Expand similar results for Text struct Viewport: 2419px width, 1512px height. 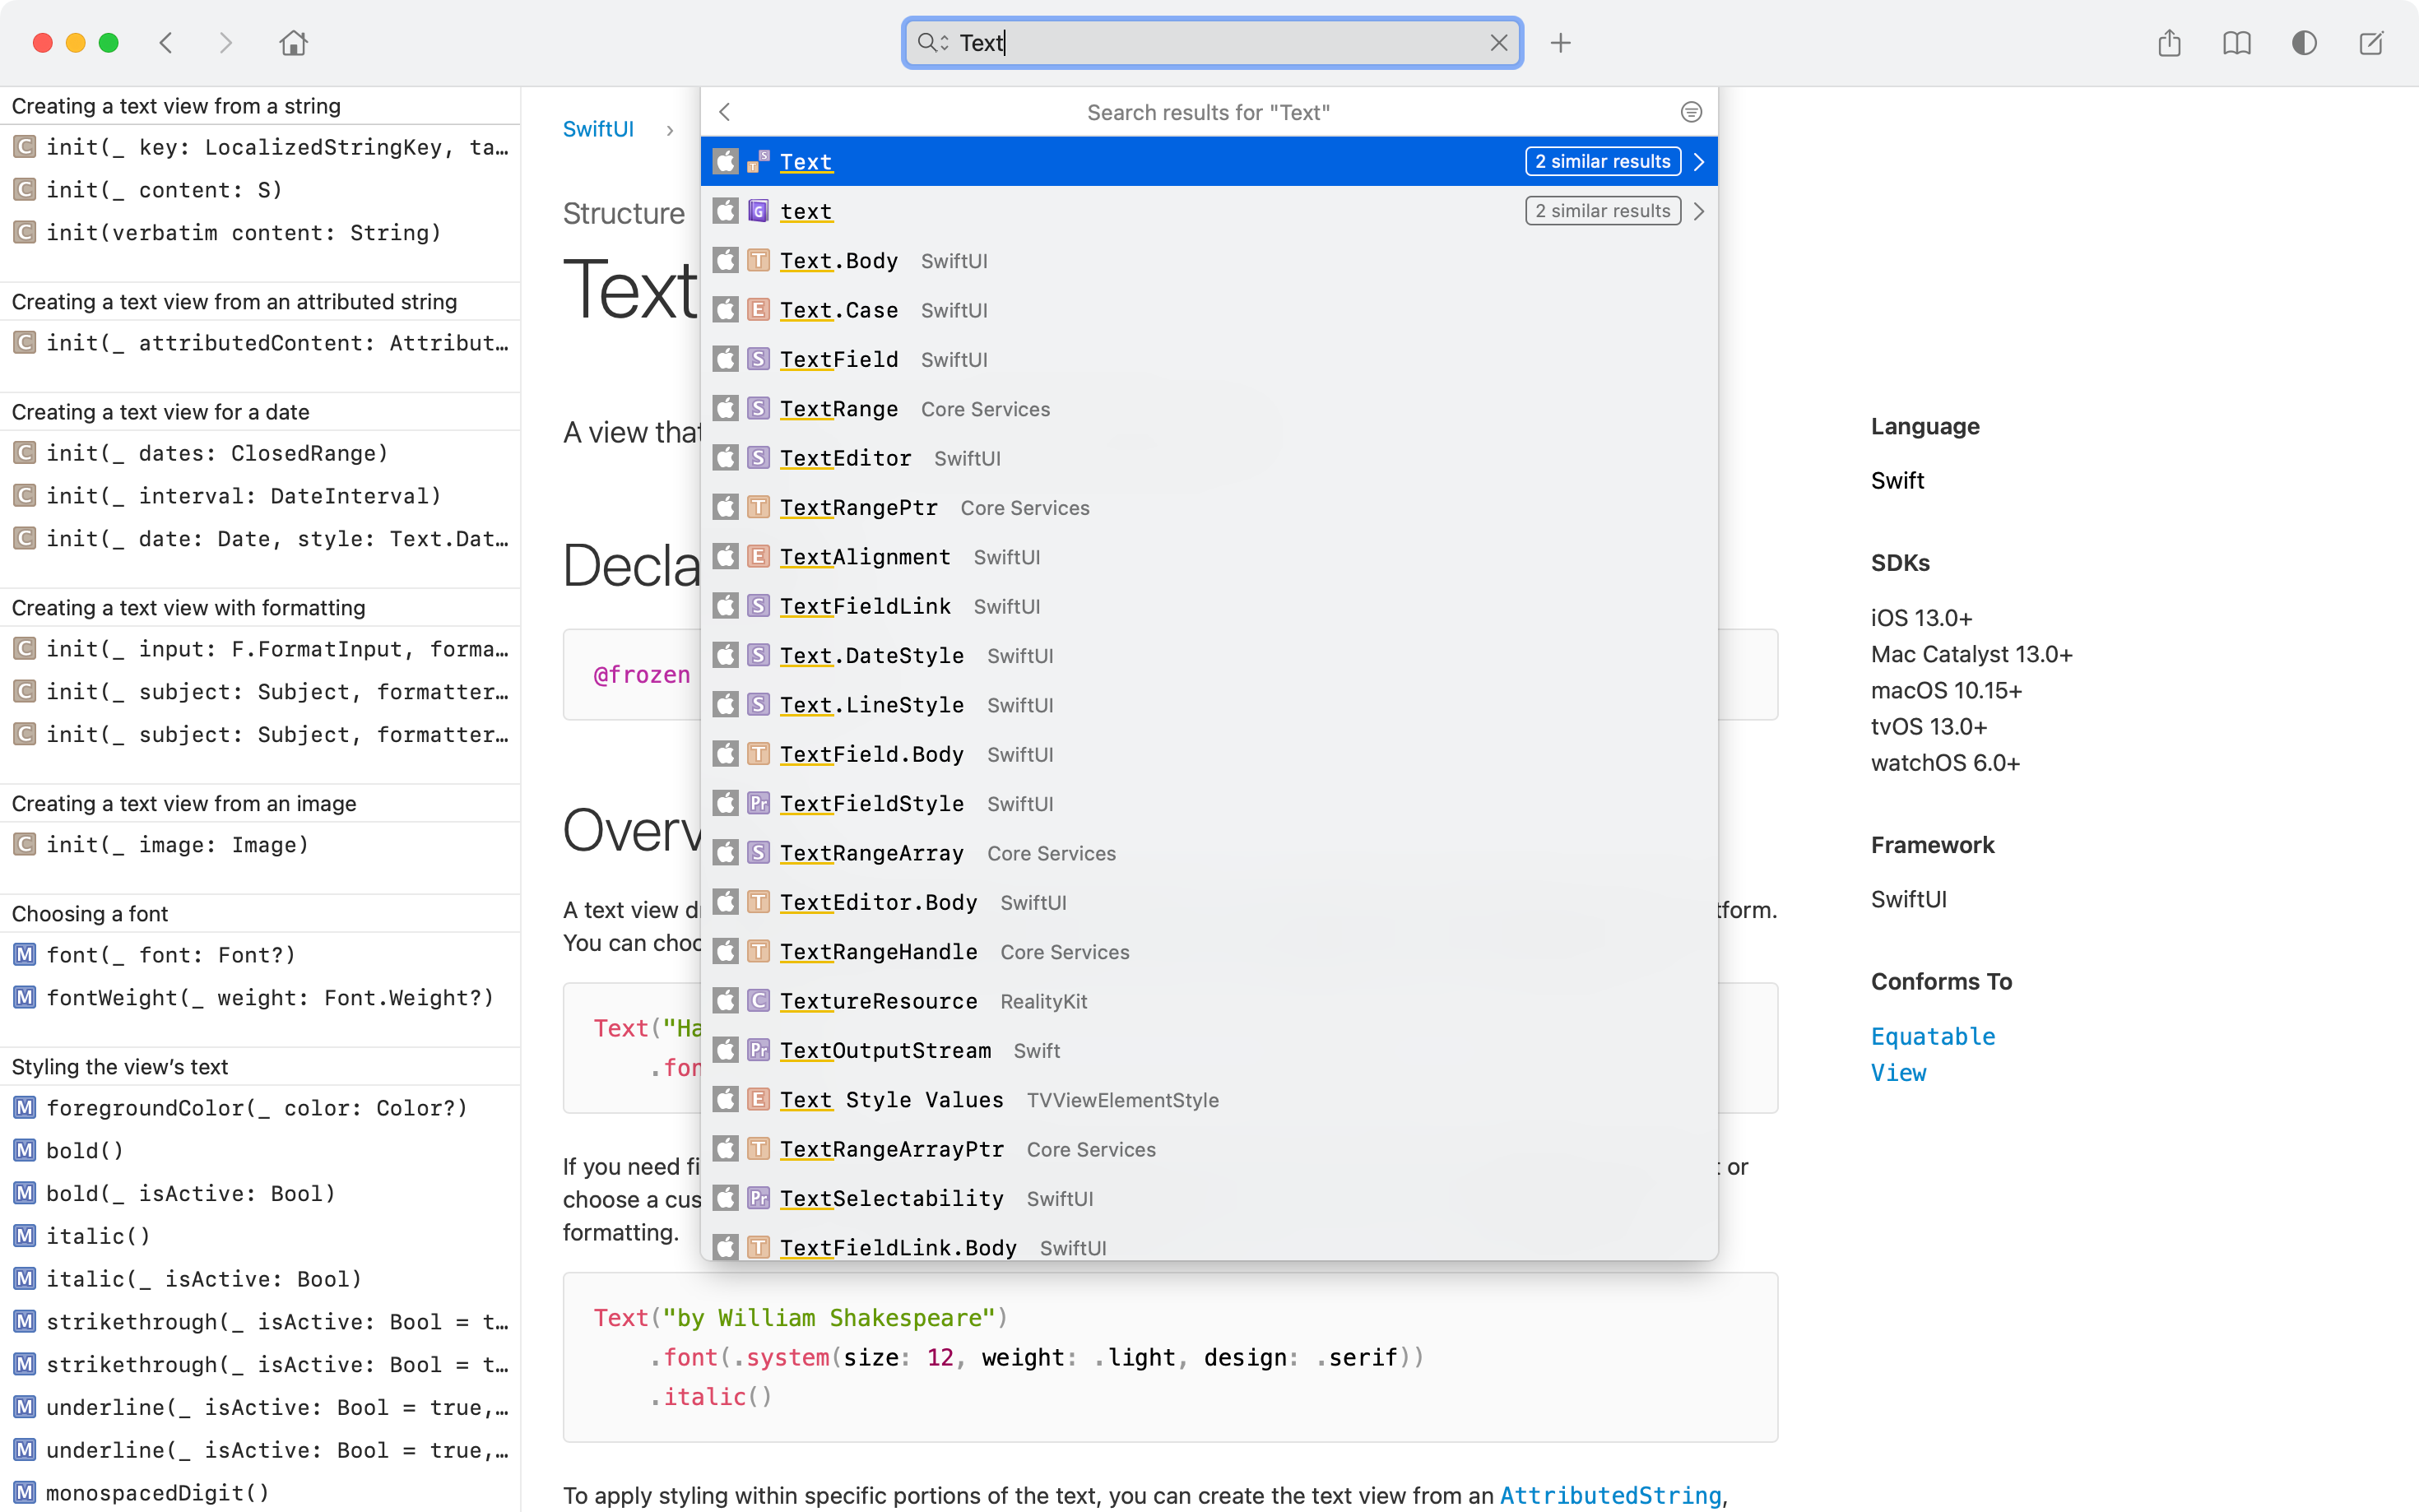coord(1603,161)
